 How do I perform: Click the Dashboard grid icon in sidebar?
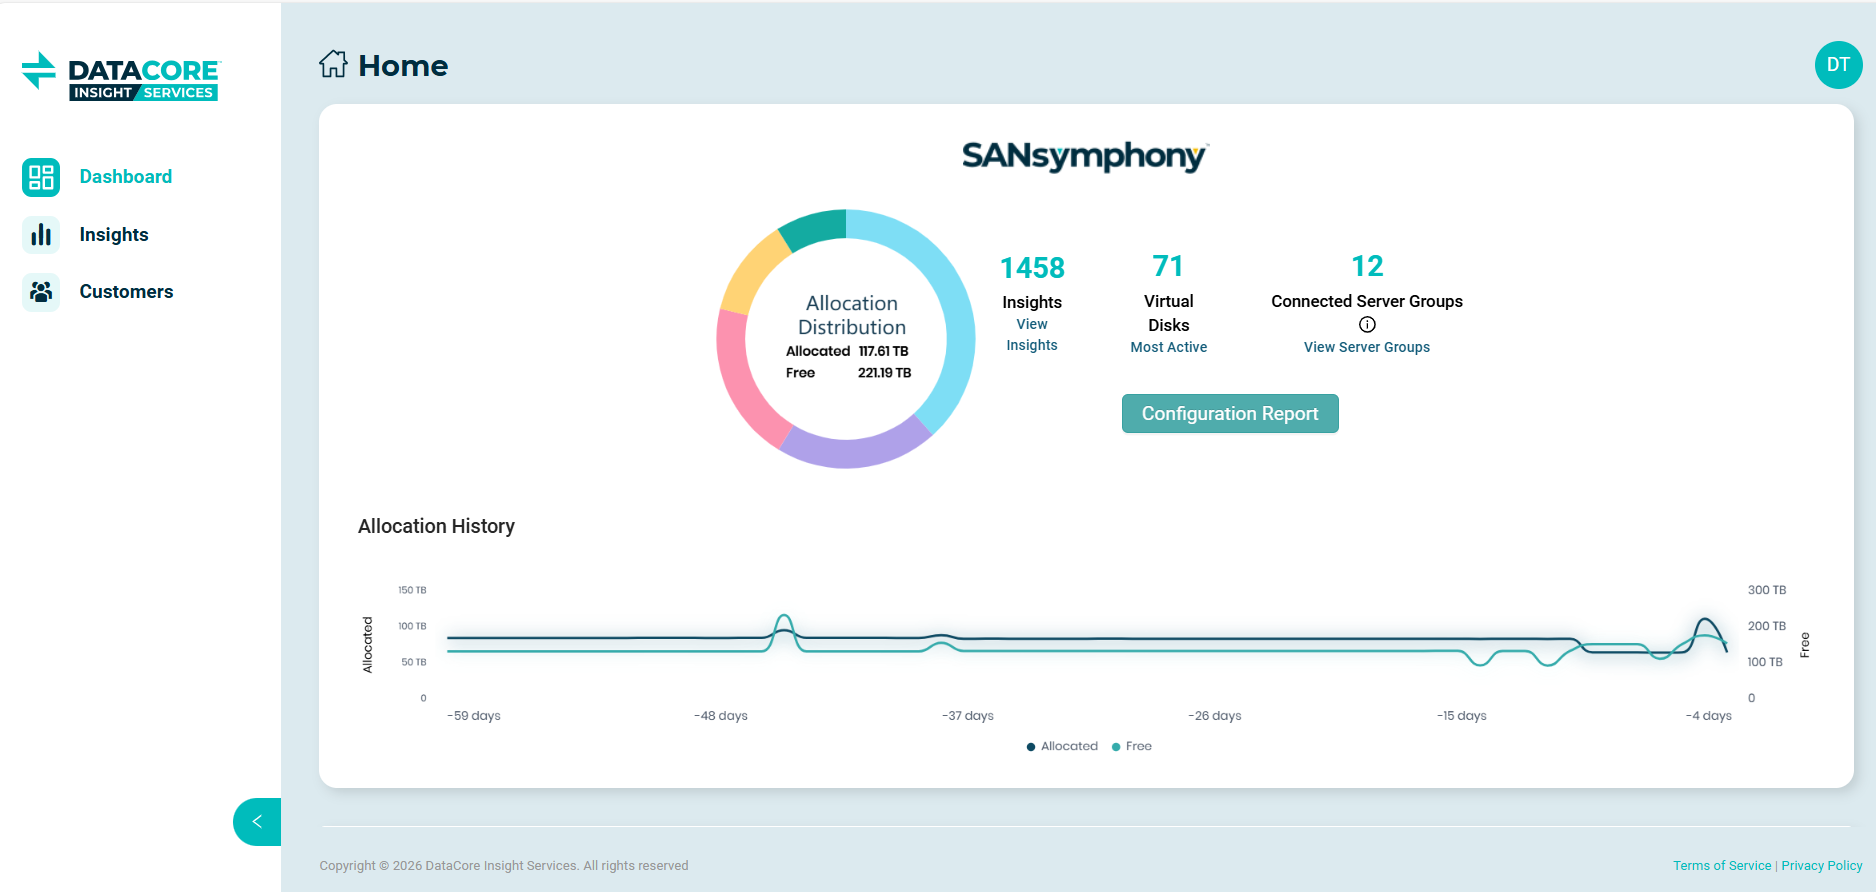41,178
